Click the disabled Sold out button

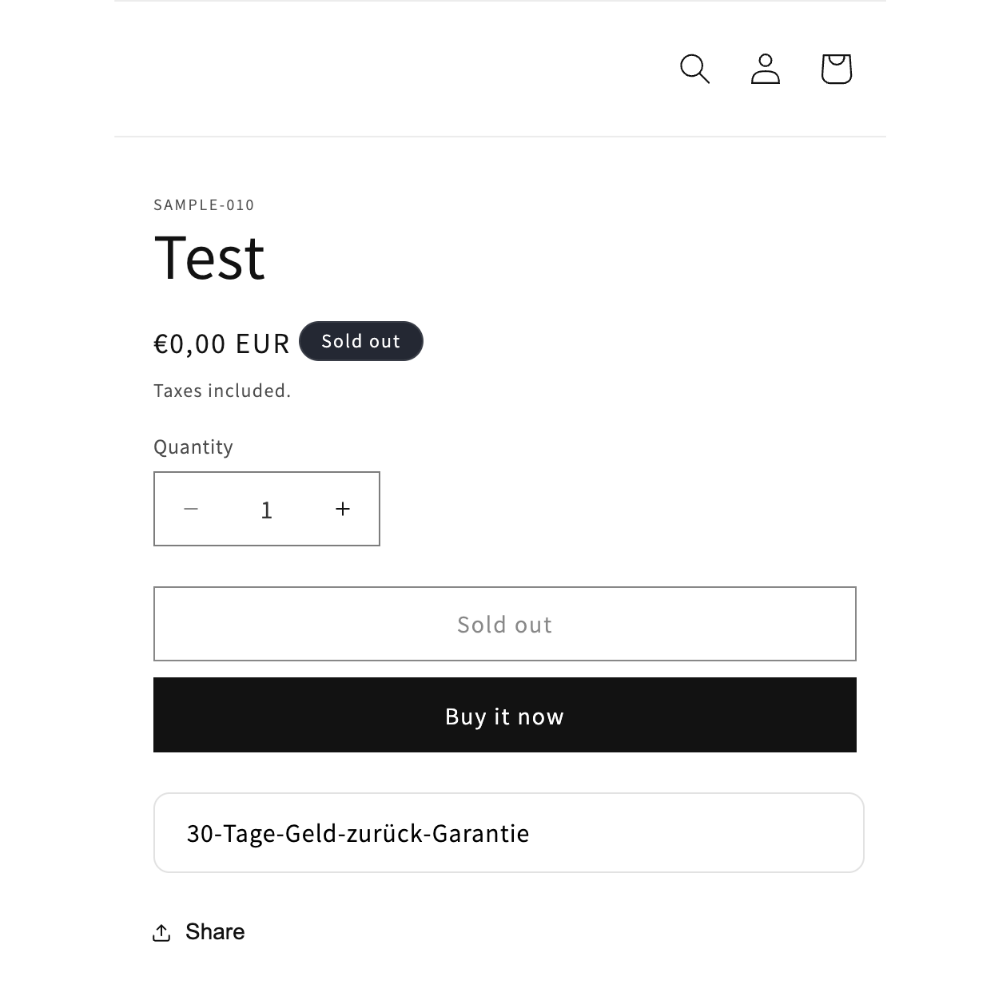tap(504, 624)
